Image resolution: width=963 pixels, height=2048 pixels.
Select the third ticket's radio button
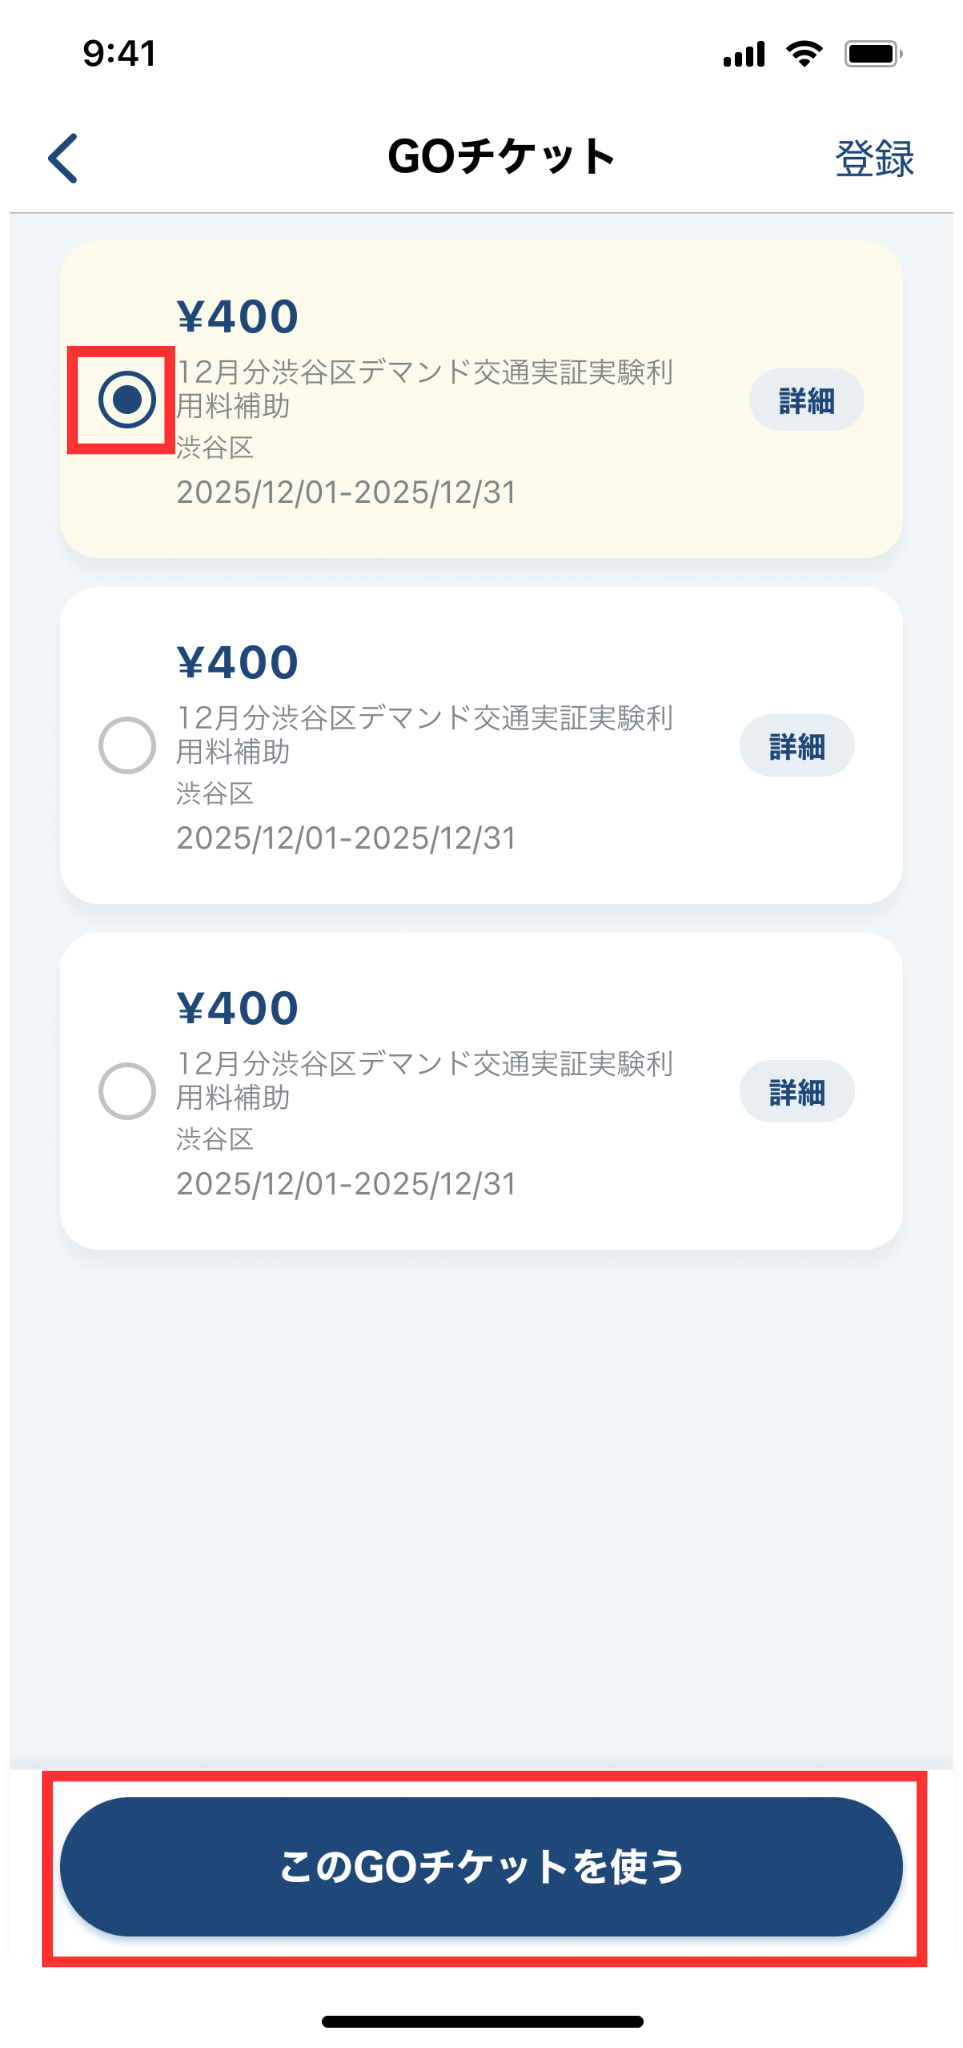(127, 1091)
